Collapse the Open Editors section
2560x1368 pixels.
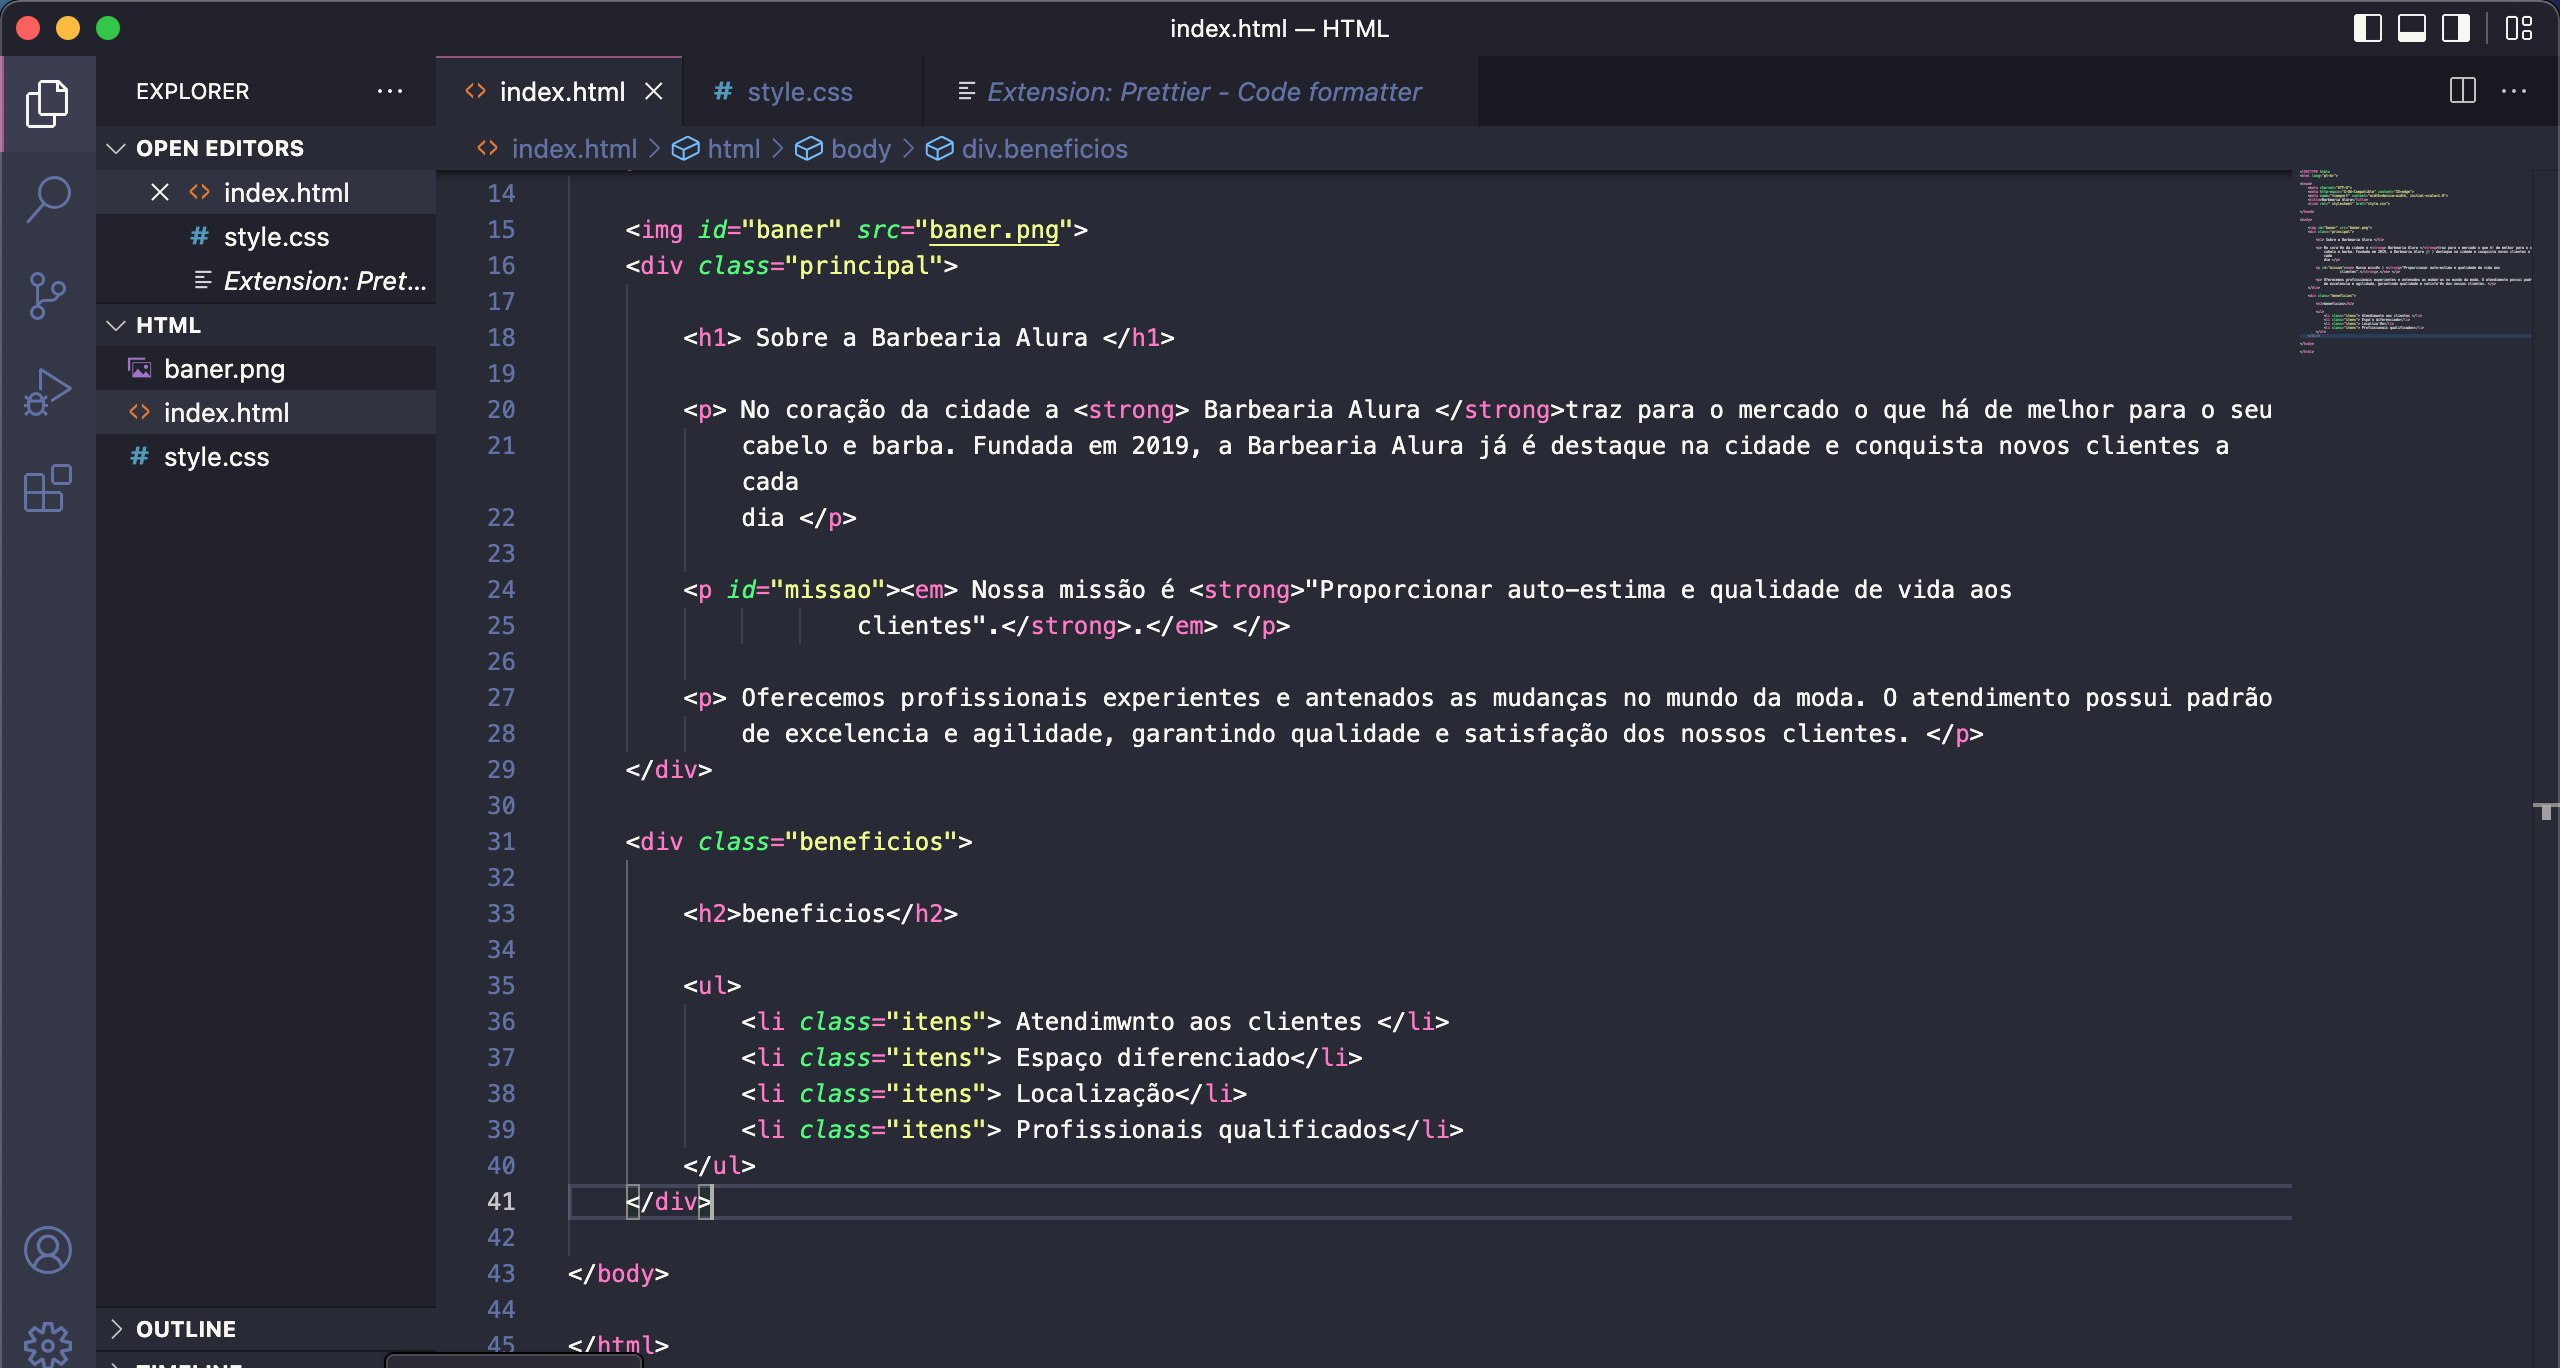[x=266, y=148]
